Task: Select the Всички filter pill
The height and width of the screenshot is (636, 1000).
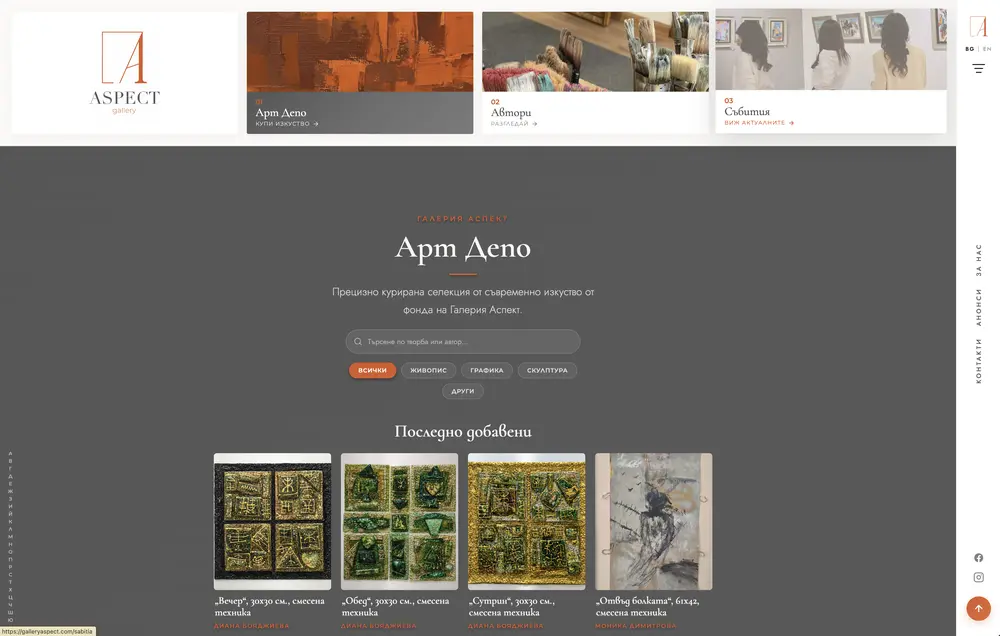Action: pos(372,371)
